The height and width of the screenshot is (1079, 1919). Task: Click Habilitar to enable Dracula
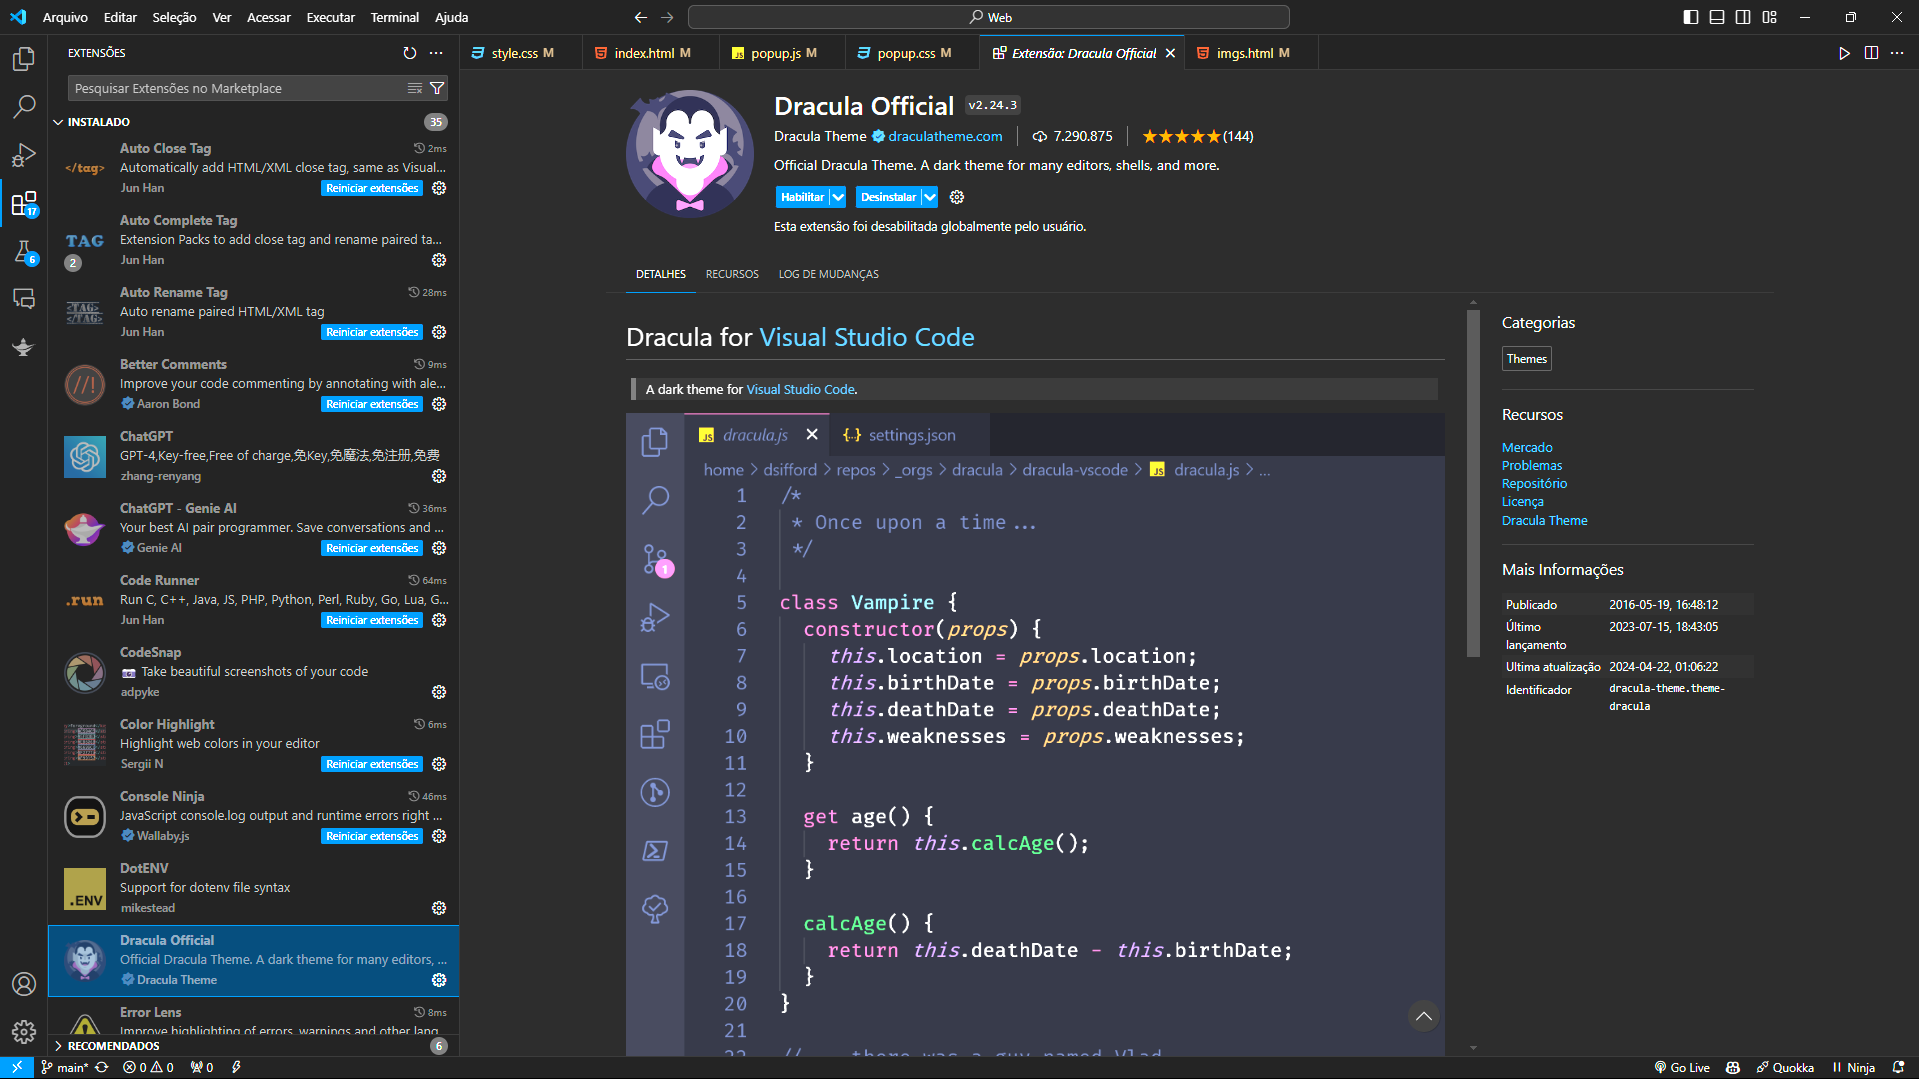802,197
